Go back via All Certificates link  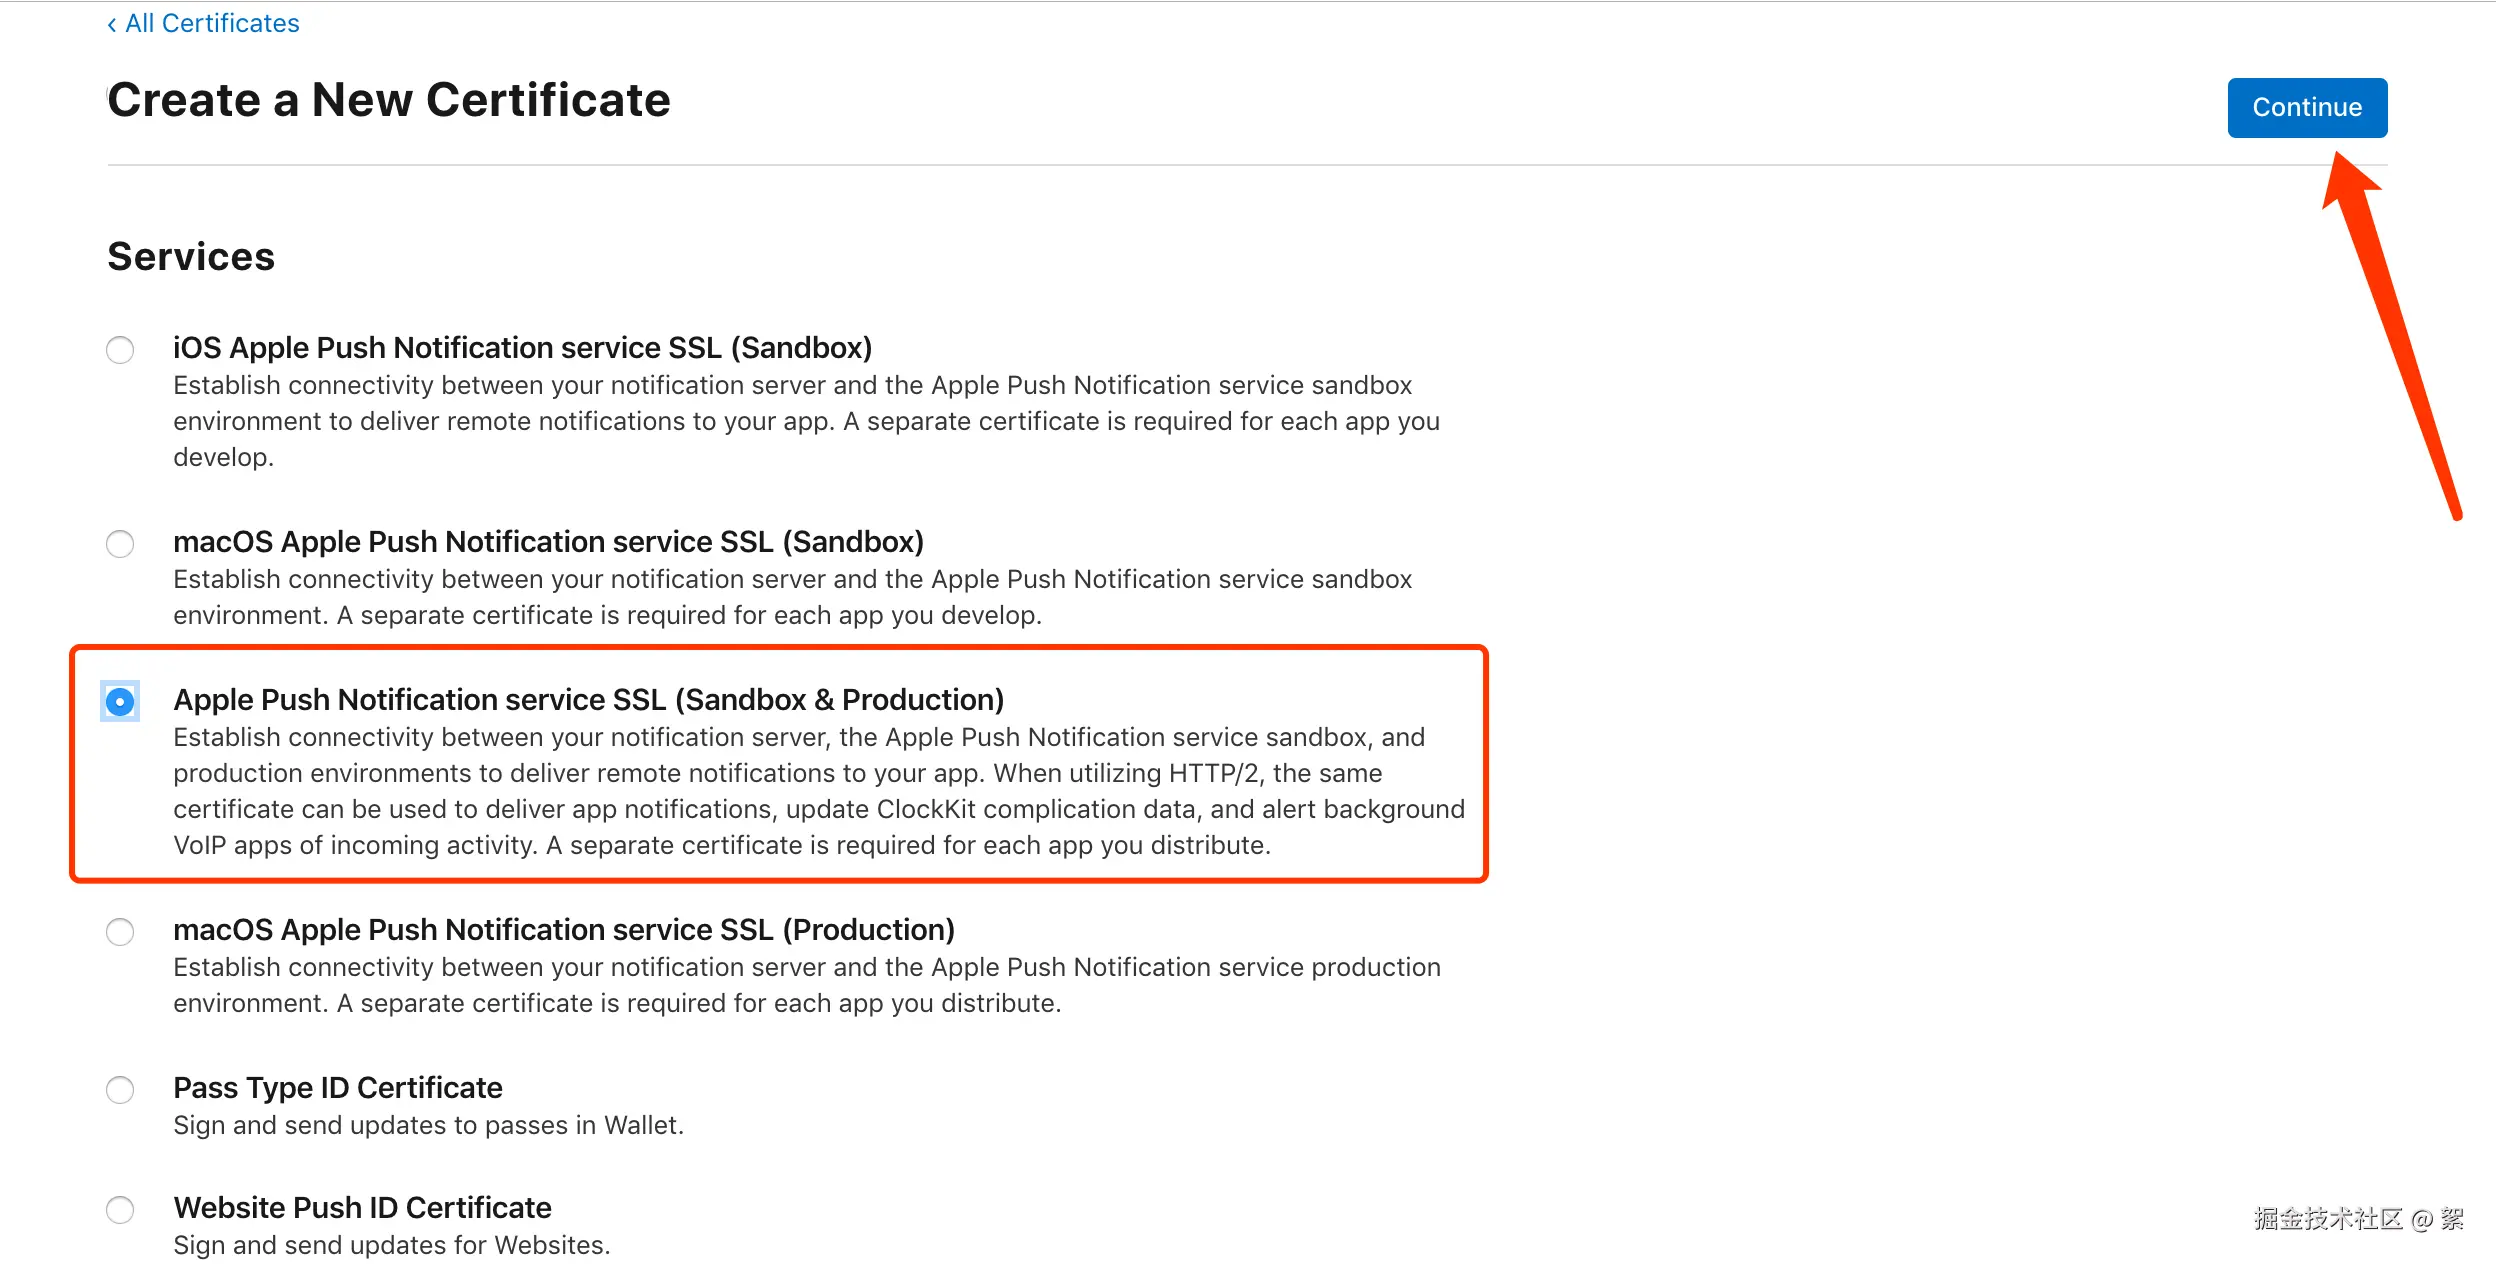(211, 23)
